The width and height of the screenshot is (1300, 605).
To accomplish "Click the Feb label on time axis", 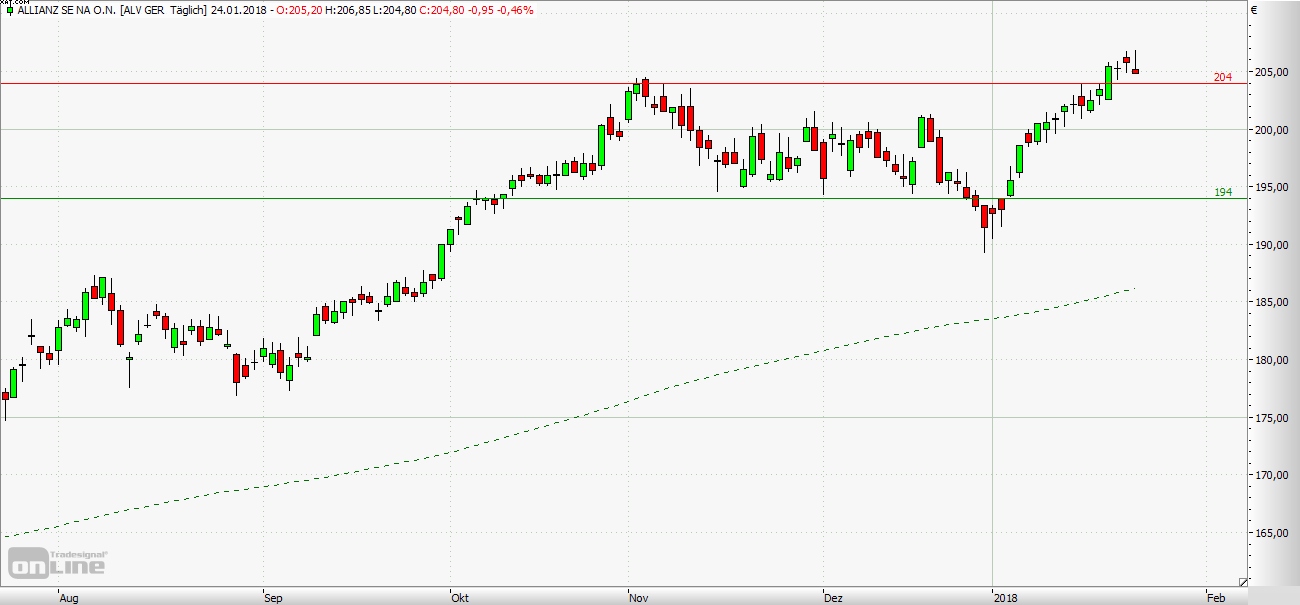I will click(1216, 598).
